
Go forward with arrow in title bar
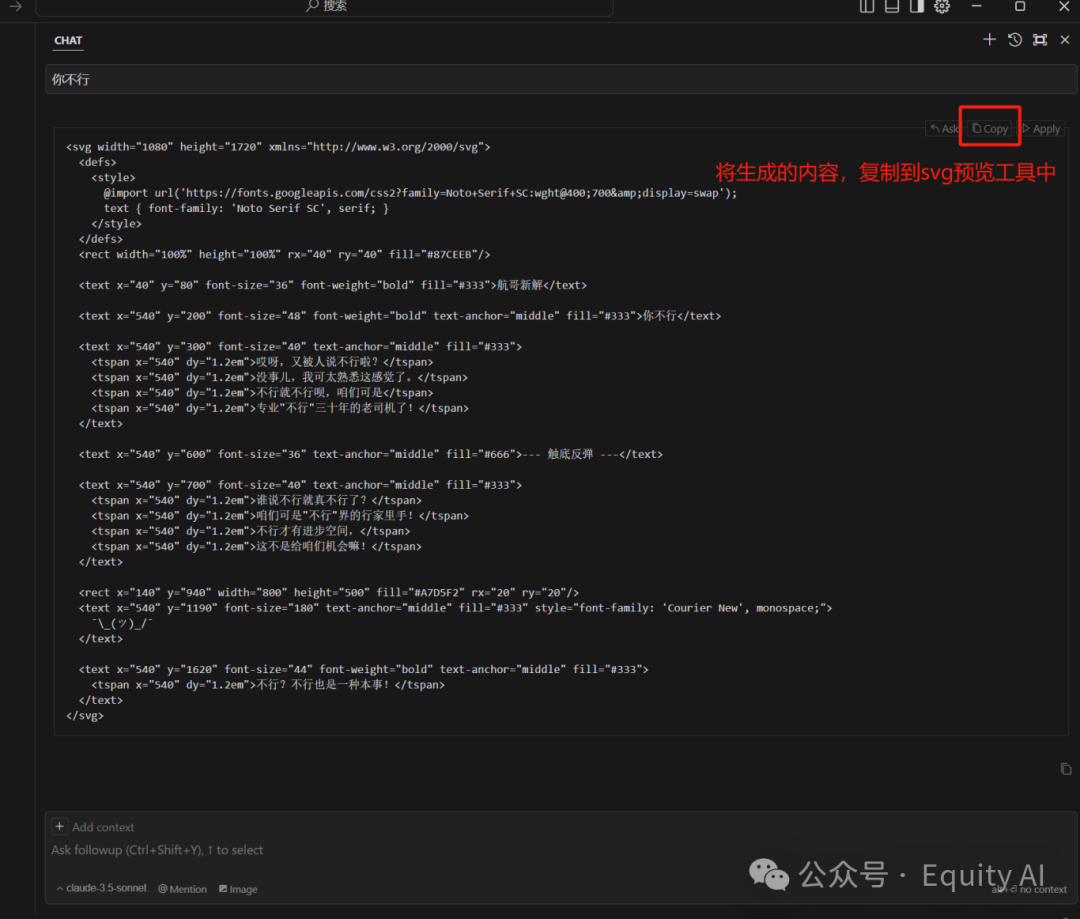[x=16, y=7]
